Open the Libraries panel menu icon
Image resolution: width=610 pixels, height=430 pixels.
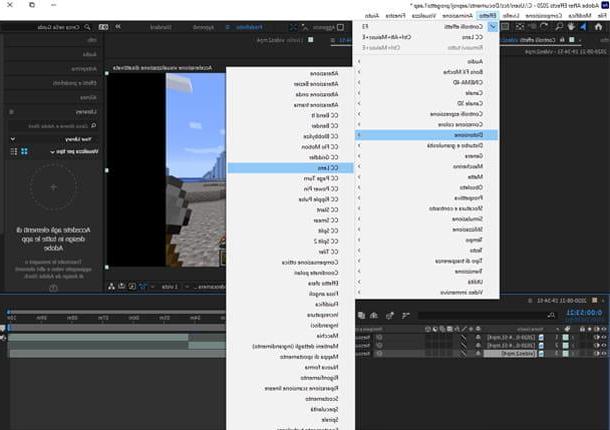point(12,112)
